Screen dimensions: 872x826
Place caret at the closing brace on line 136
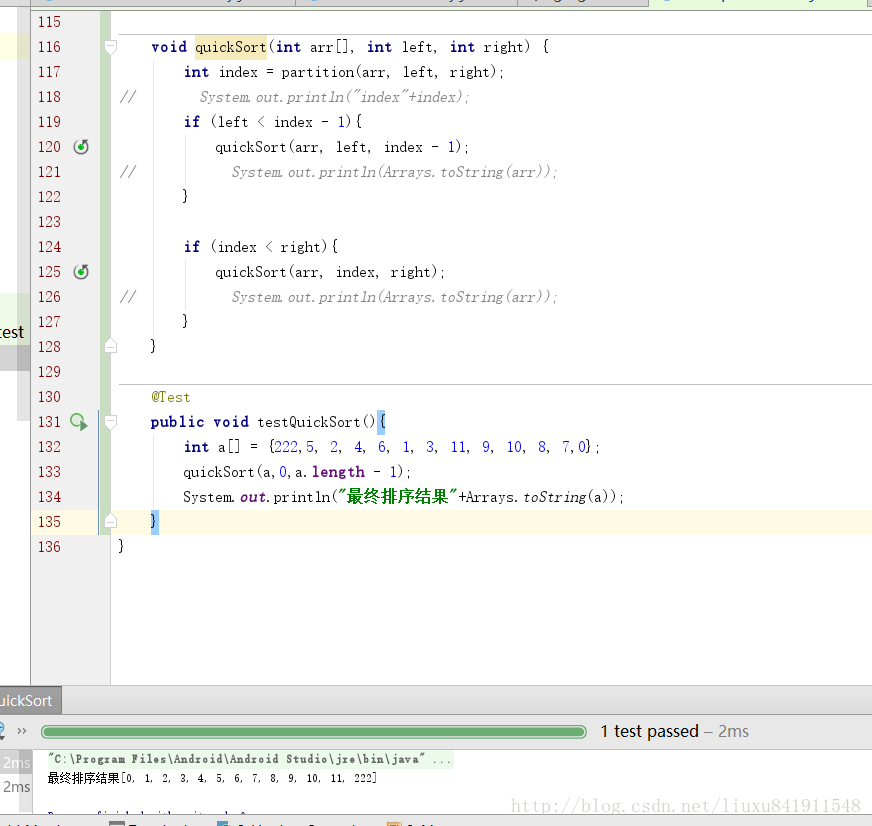pyautogui.click(x=121, y=546)
